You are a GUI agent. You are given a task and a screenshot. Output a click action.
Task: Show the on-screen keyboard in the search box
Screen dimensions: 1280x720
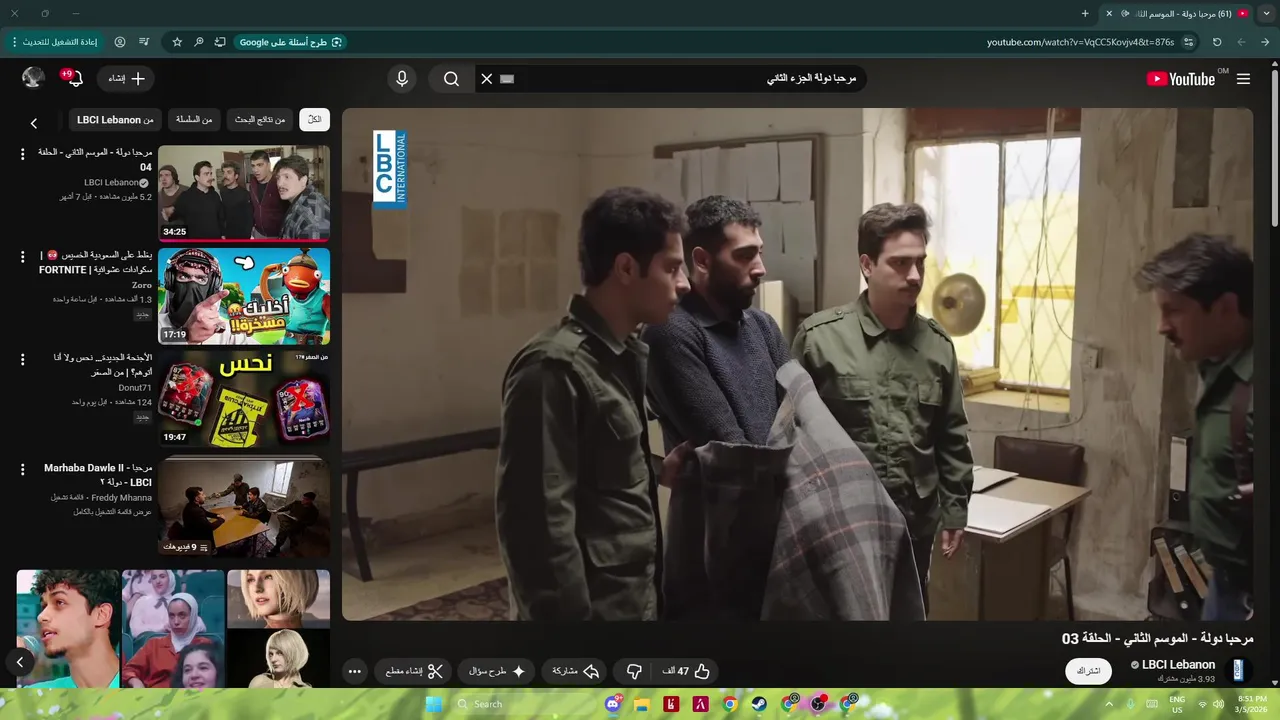tap(507, 79)
